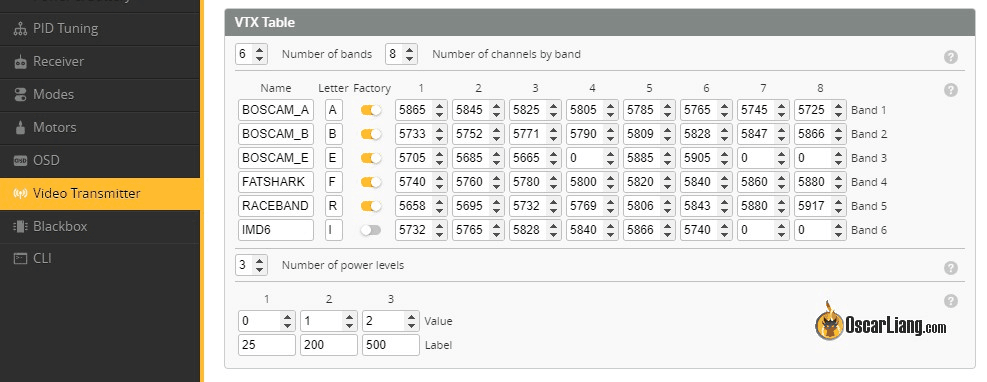Click the RACEBAND name field
Screen dimensions: 987x382
point(276,206)
